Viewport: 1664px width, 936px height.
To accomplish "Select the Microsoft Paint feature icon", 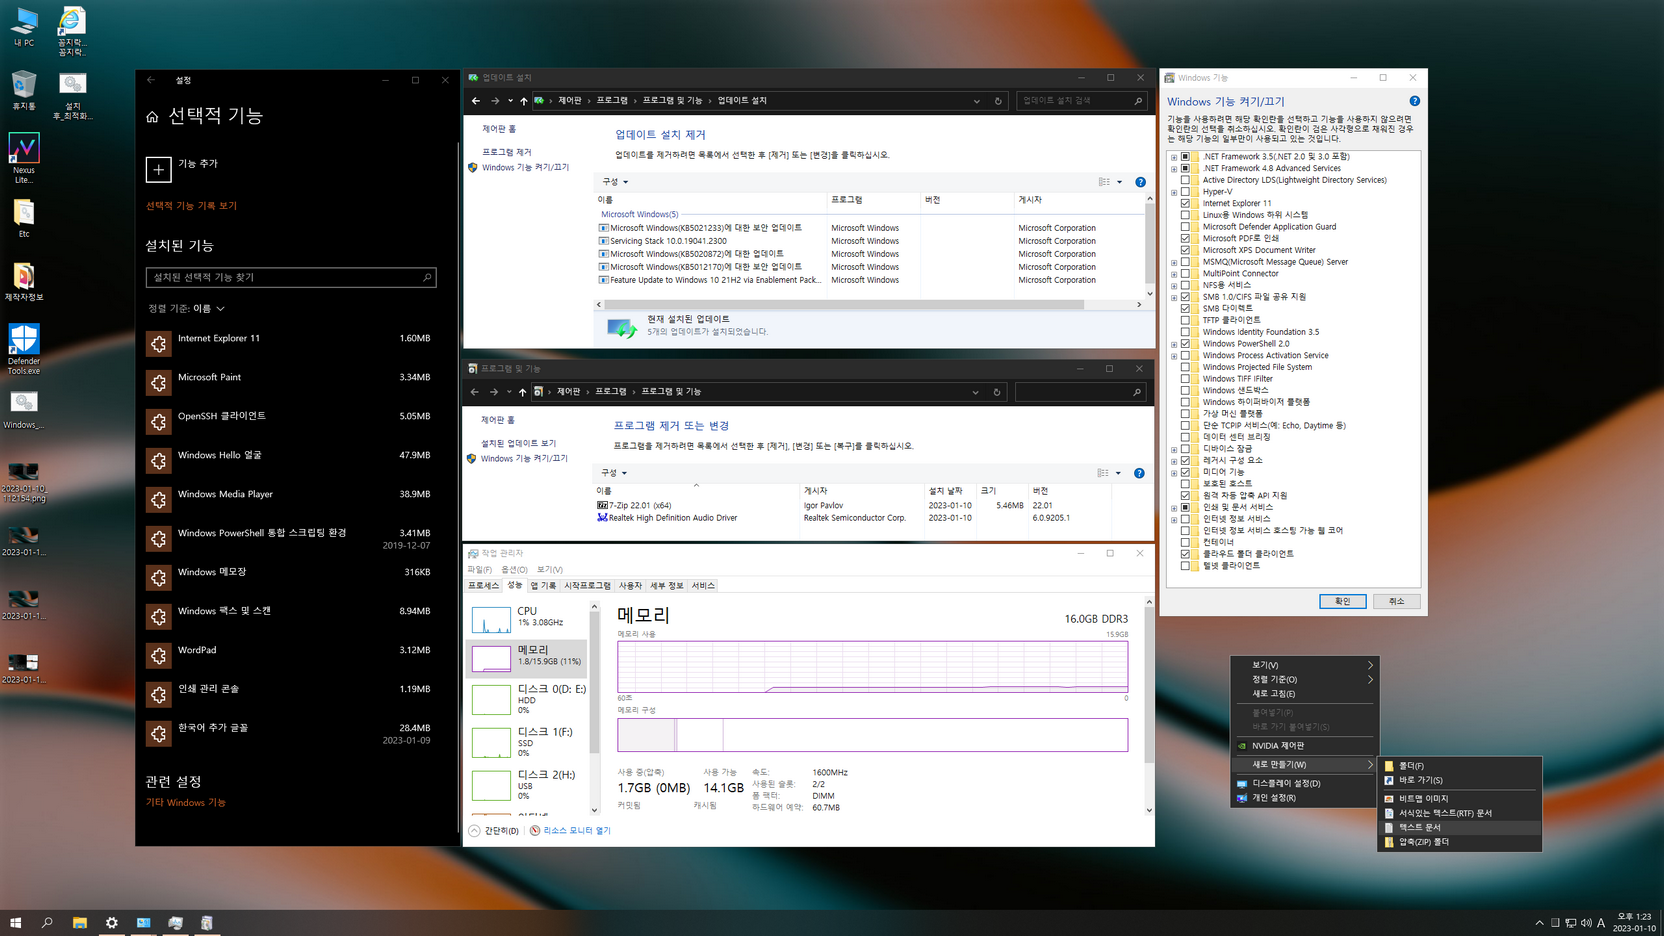I will (x=158, y=383).
